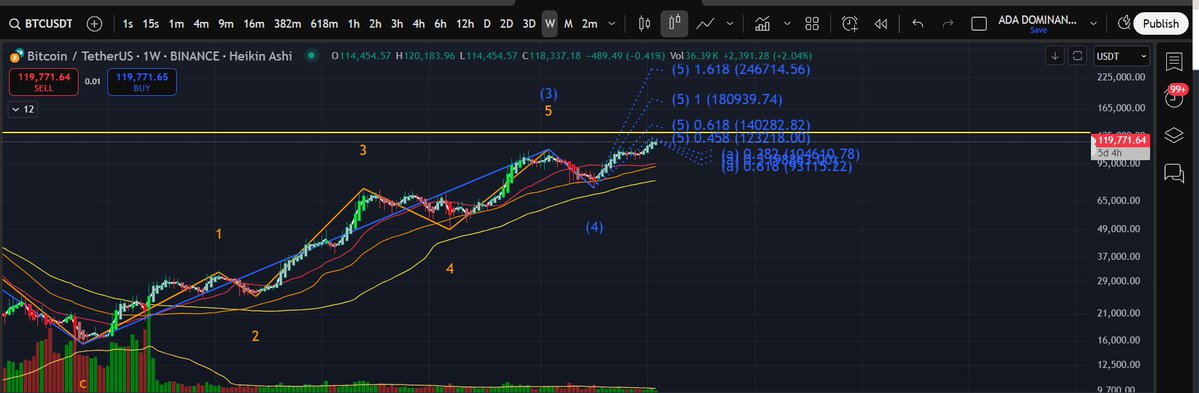Click the compare or add symbol plus icon
1199x393 pixels.
click(x=94, y=24)
